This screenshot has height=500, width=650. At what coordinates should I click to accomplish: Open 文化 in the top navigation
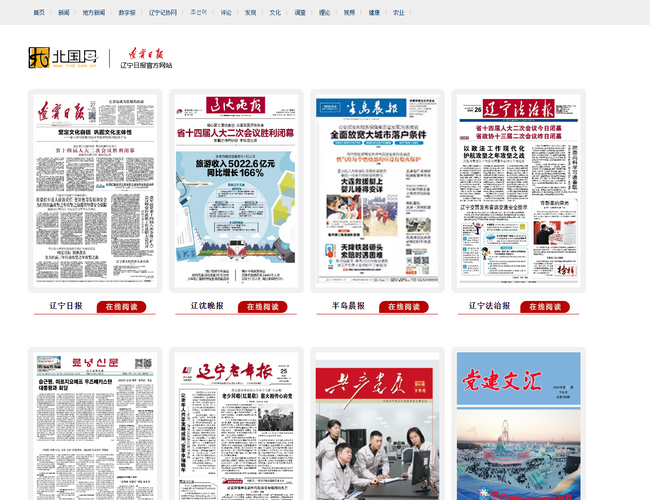pyautogui.click(x=275, y=12)
